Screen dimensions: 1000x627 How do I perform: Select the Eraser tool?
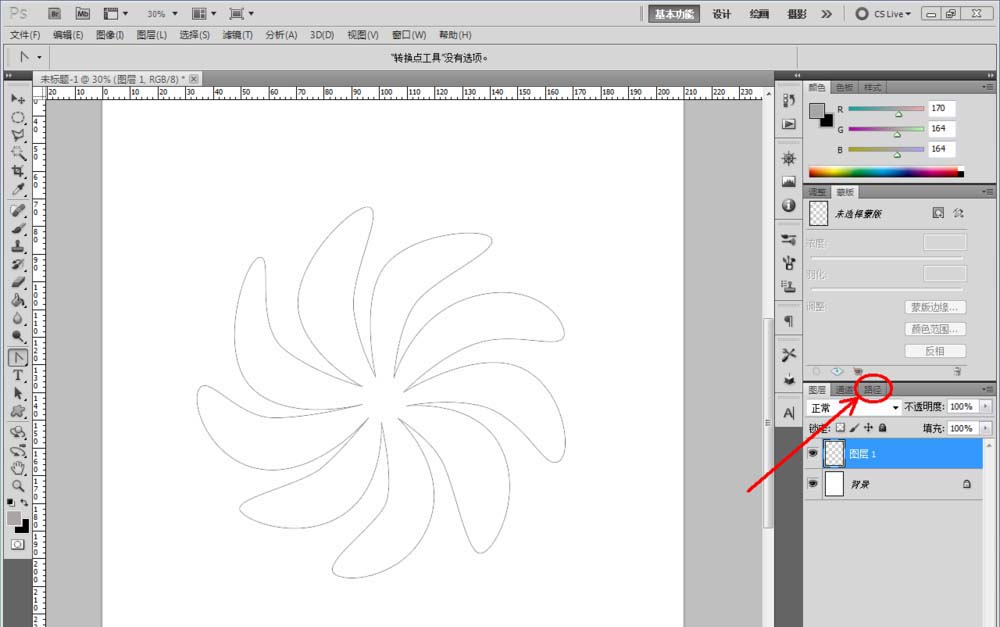pos(18,282)
